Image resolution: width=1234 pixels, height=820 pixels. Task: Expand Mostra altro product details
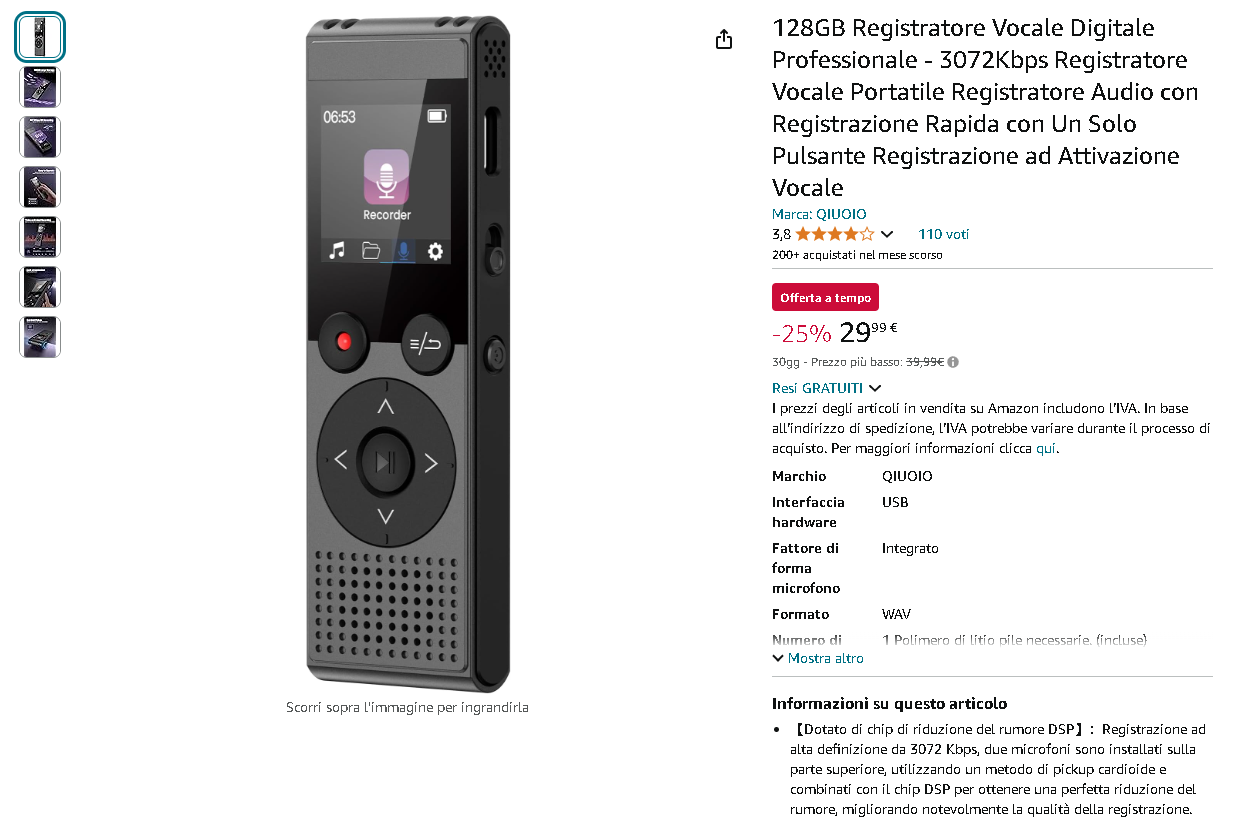[818, 658]
